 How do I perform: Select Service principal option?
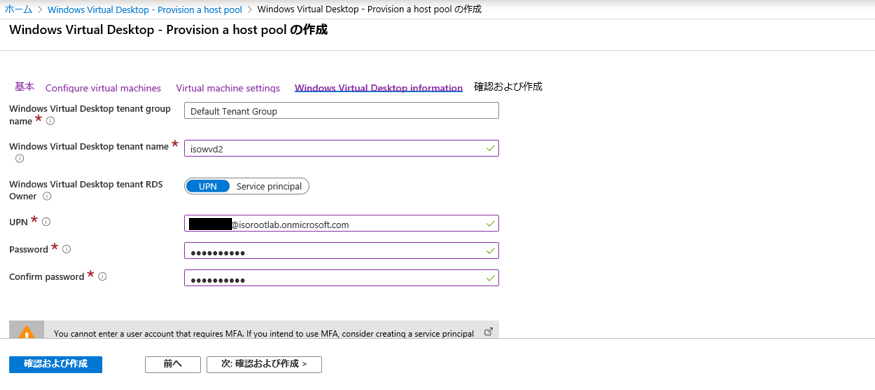click(269, 186)
